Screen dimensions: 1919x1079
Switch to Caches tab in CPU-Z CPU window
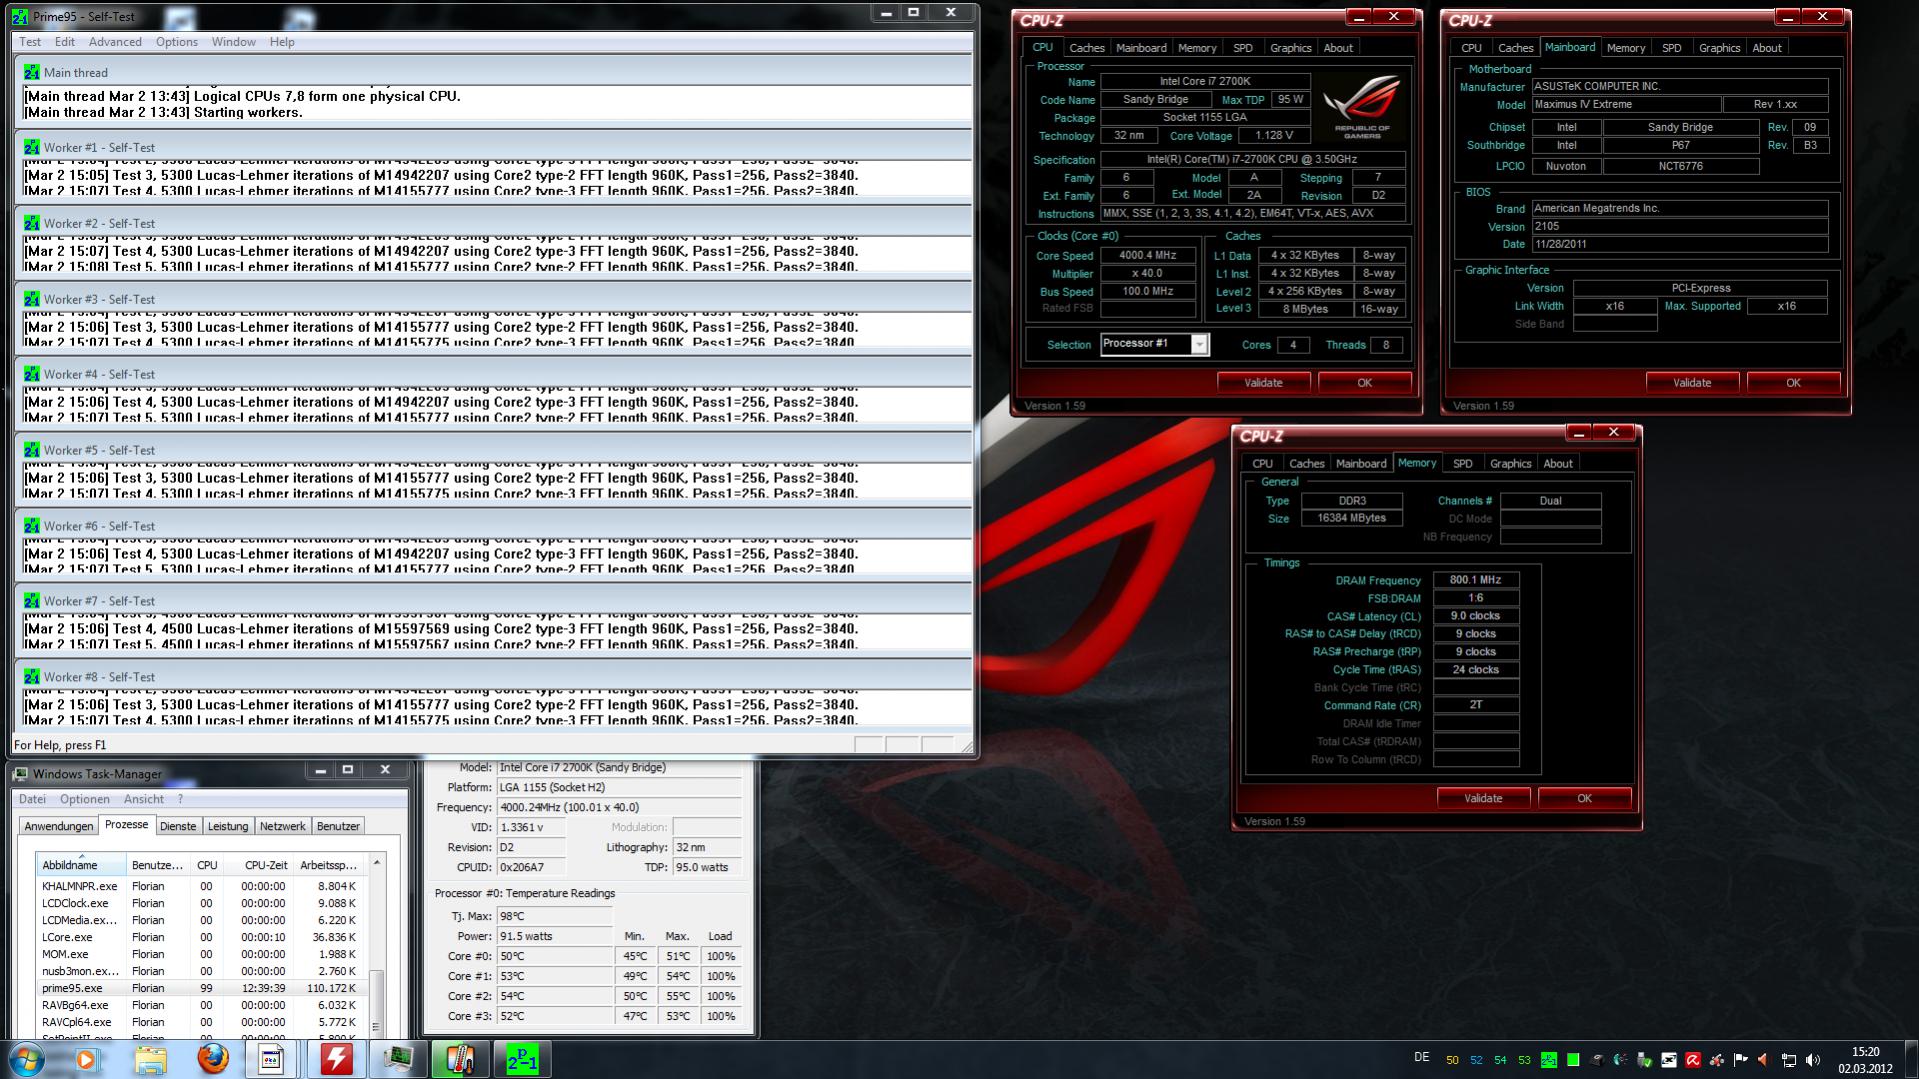click(x=1086, y=48)
